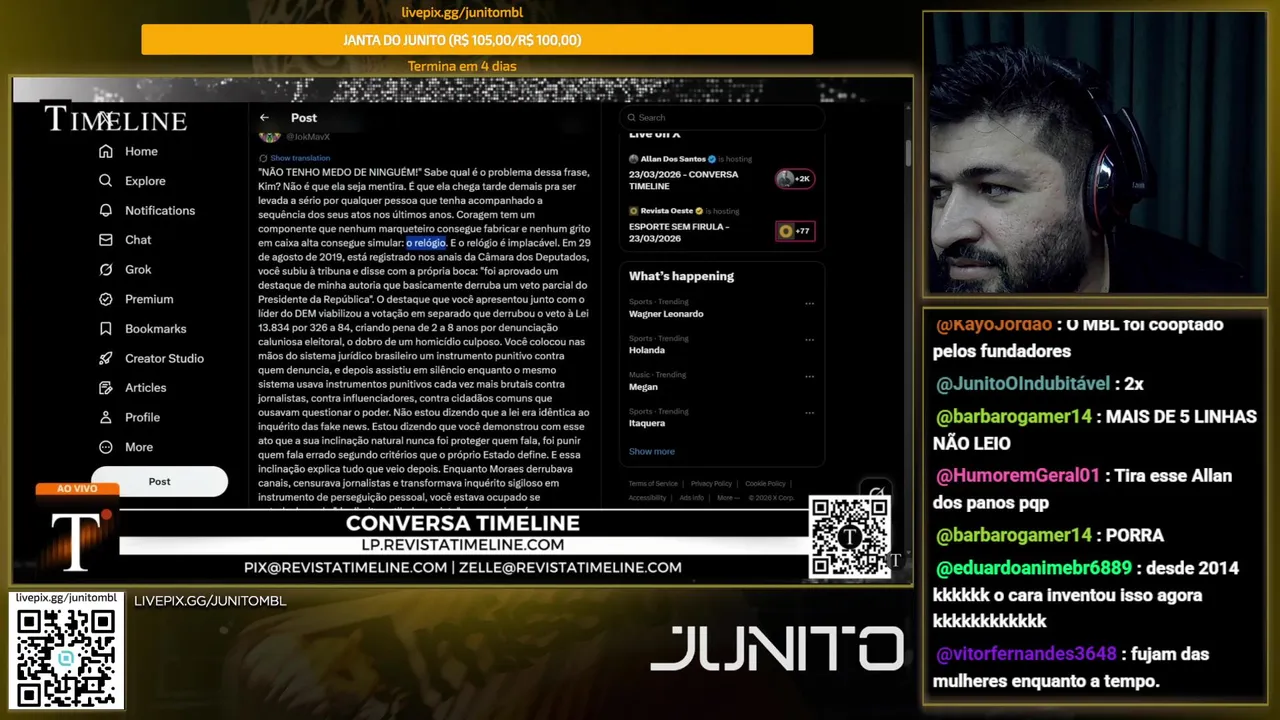Open Cookie Policy link
Screen dimensions: 1280x720
[765, 484]
